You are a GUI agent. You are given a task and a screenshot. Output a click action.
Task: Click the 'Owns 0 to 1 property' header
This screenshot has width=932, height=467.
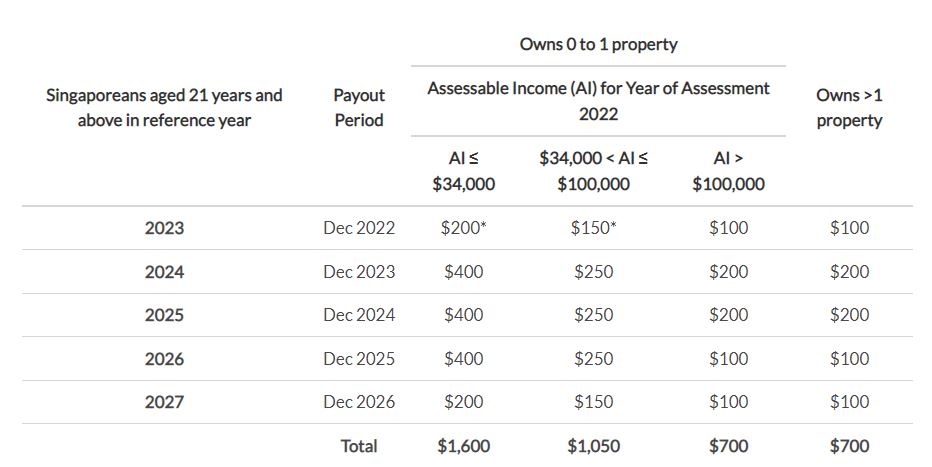tap(598, 45)
